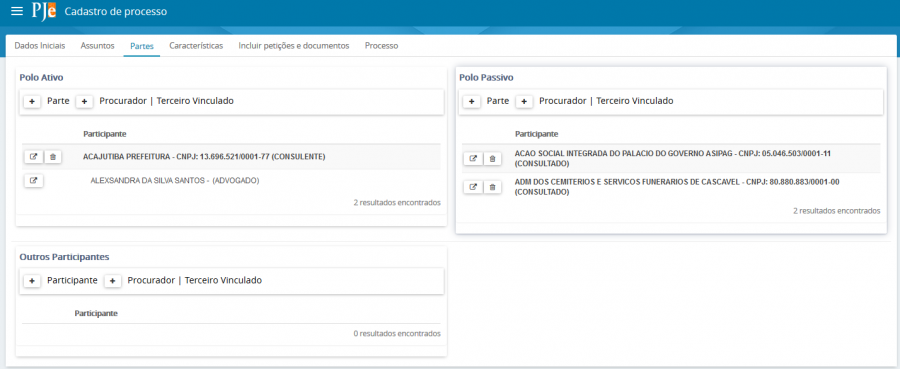Click 'Procurador | Terceiro Vinculado' in Polo Passivo

[x=606, y=101]
